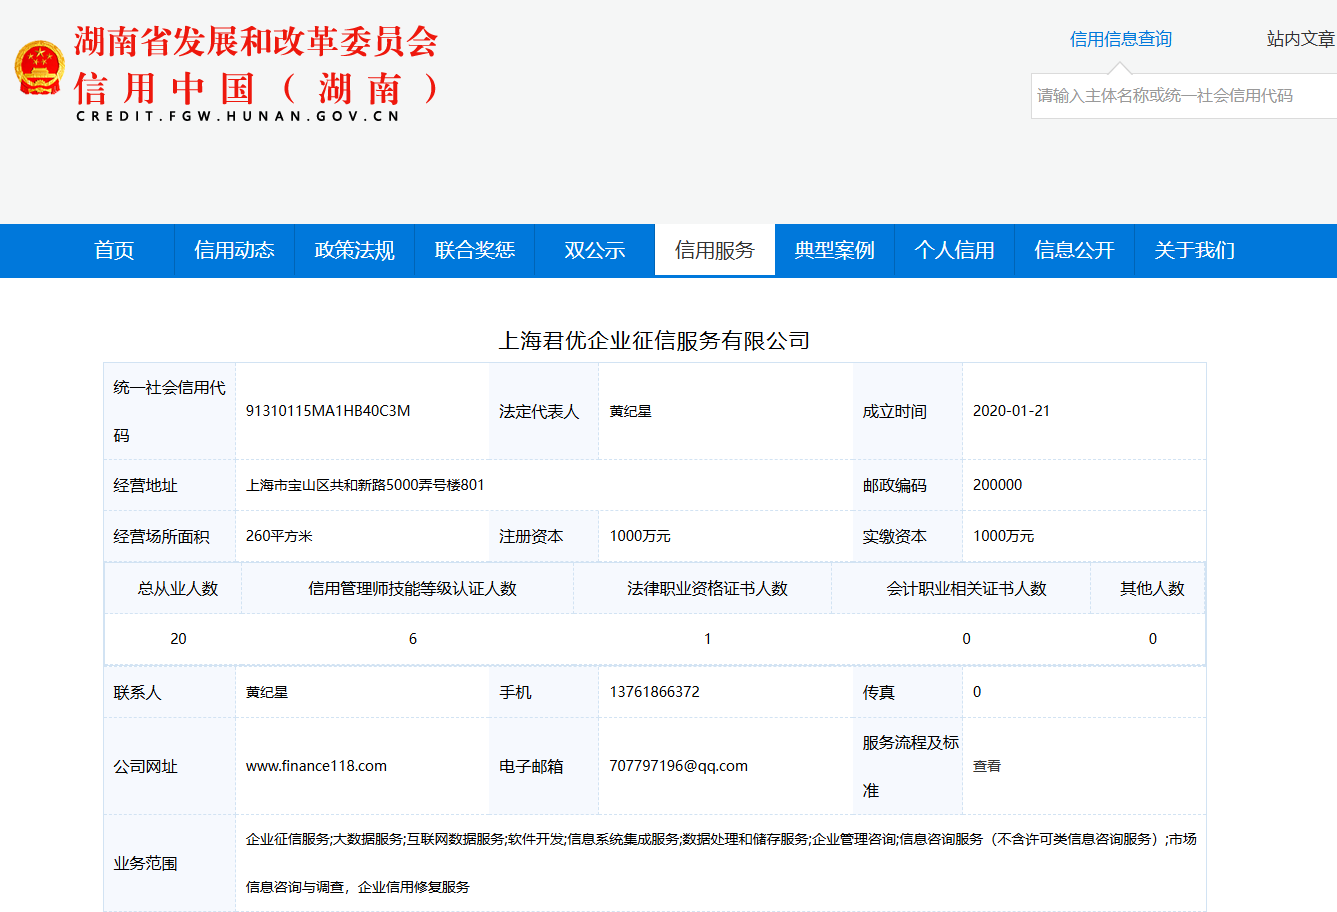Viewport: 1337px width, 912px height.
Task: Click the email address 707797196@qq.com
Action: click(x=678, y=766)
